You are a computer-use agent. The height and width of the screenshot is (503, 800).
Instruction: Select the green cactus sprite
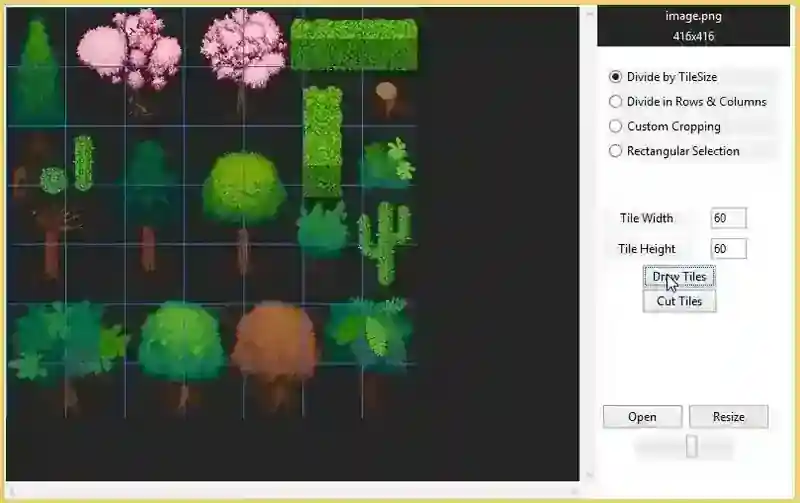384,242
